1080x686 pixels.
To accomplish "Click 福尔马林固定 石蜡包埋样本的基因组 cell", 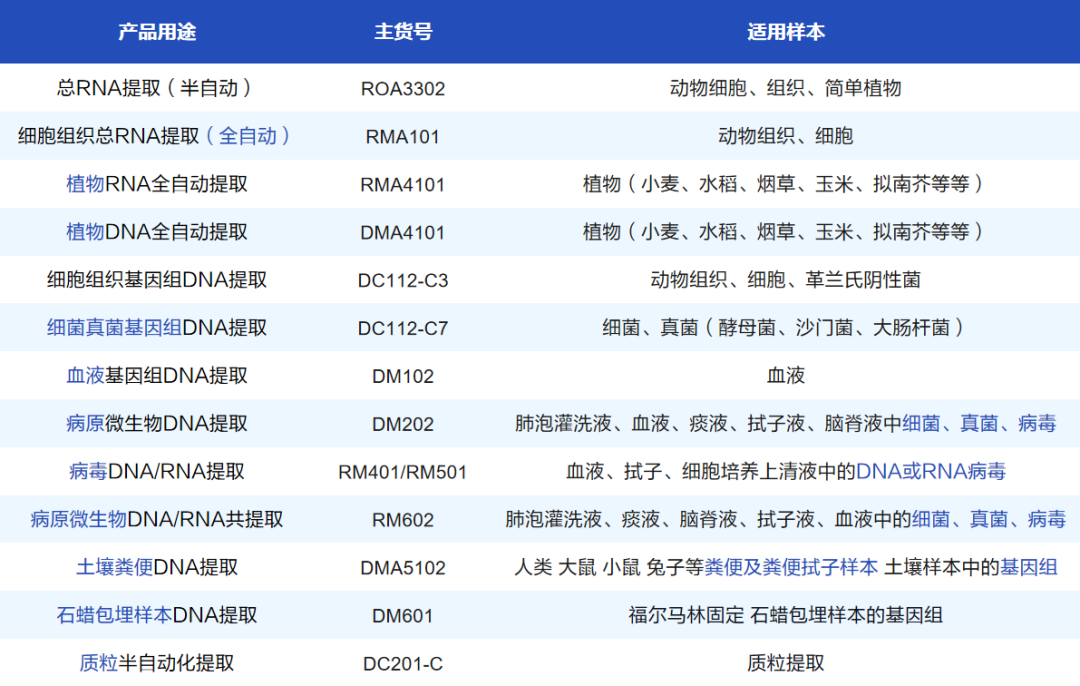I will pos(786,614).
